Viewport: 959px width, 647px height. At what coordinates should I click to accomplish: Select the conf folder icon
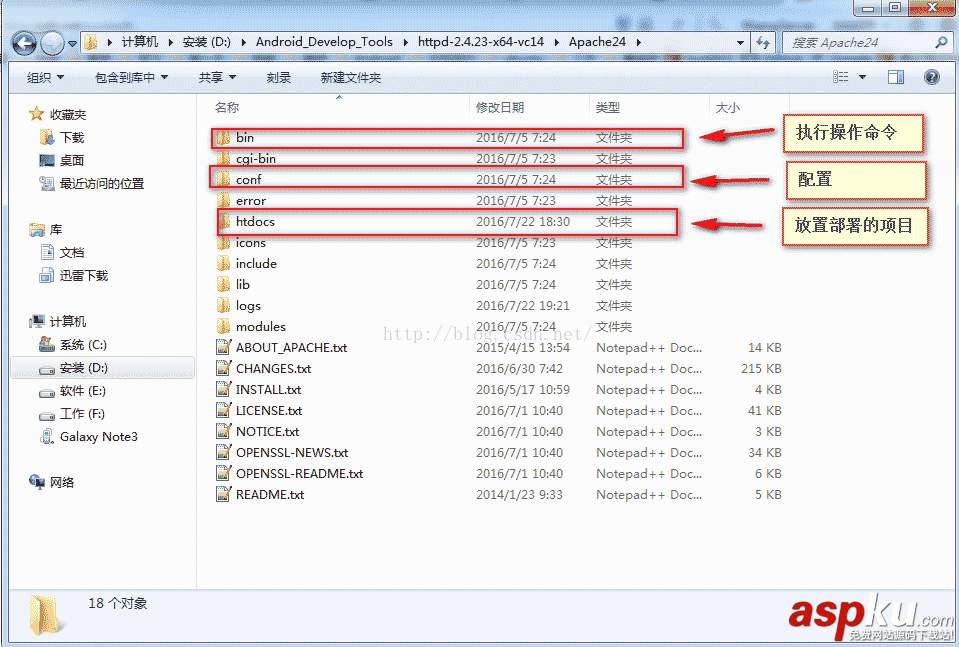[223, 179]
